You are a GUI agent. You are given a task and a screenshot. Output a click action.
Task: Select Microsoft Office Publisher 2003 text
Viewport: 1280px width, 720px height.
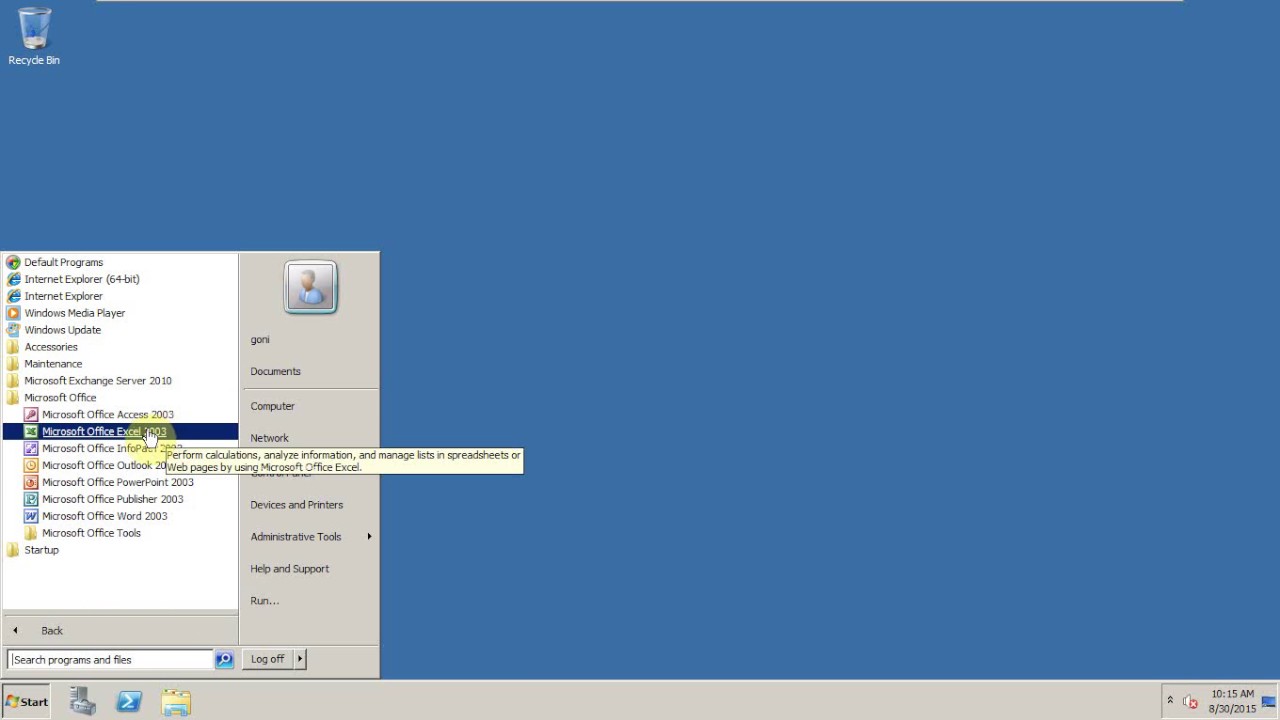coord(112,499)
